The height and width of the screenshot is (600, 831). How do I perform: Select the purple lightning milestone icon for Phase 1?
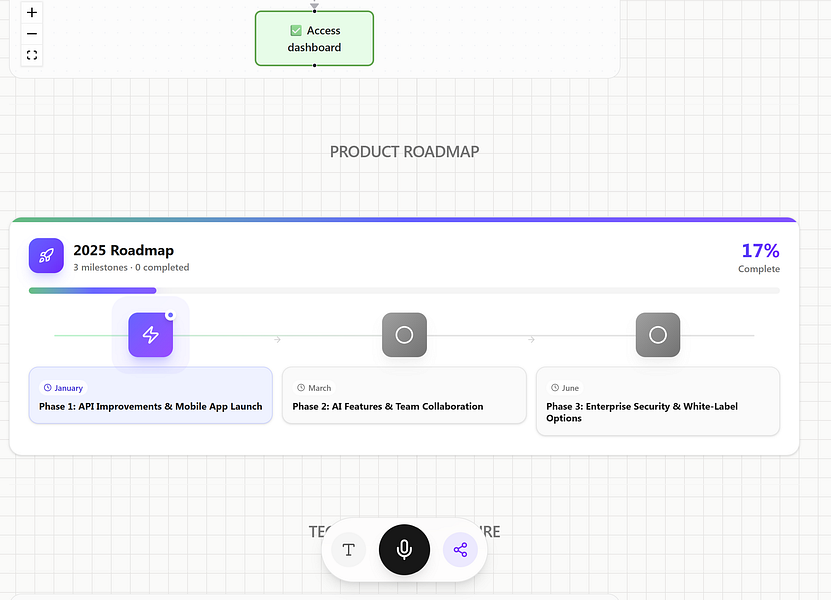pyautogui.click(x=151, y=335)
